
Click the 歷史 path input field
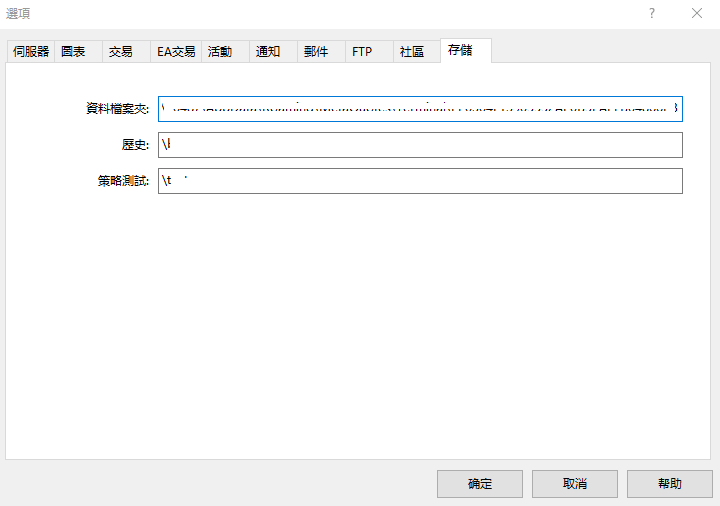tap(420, 145)
